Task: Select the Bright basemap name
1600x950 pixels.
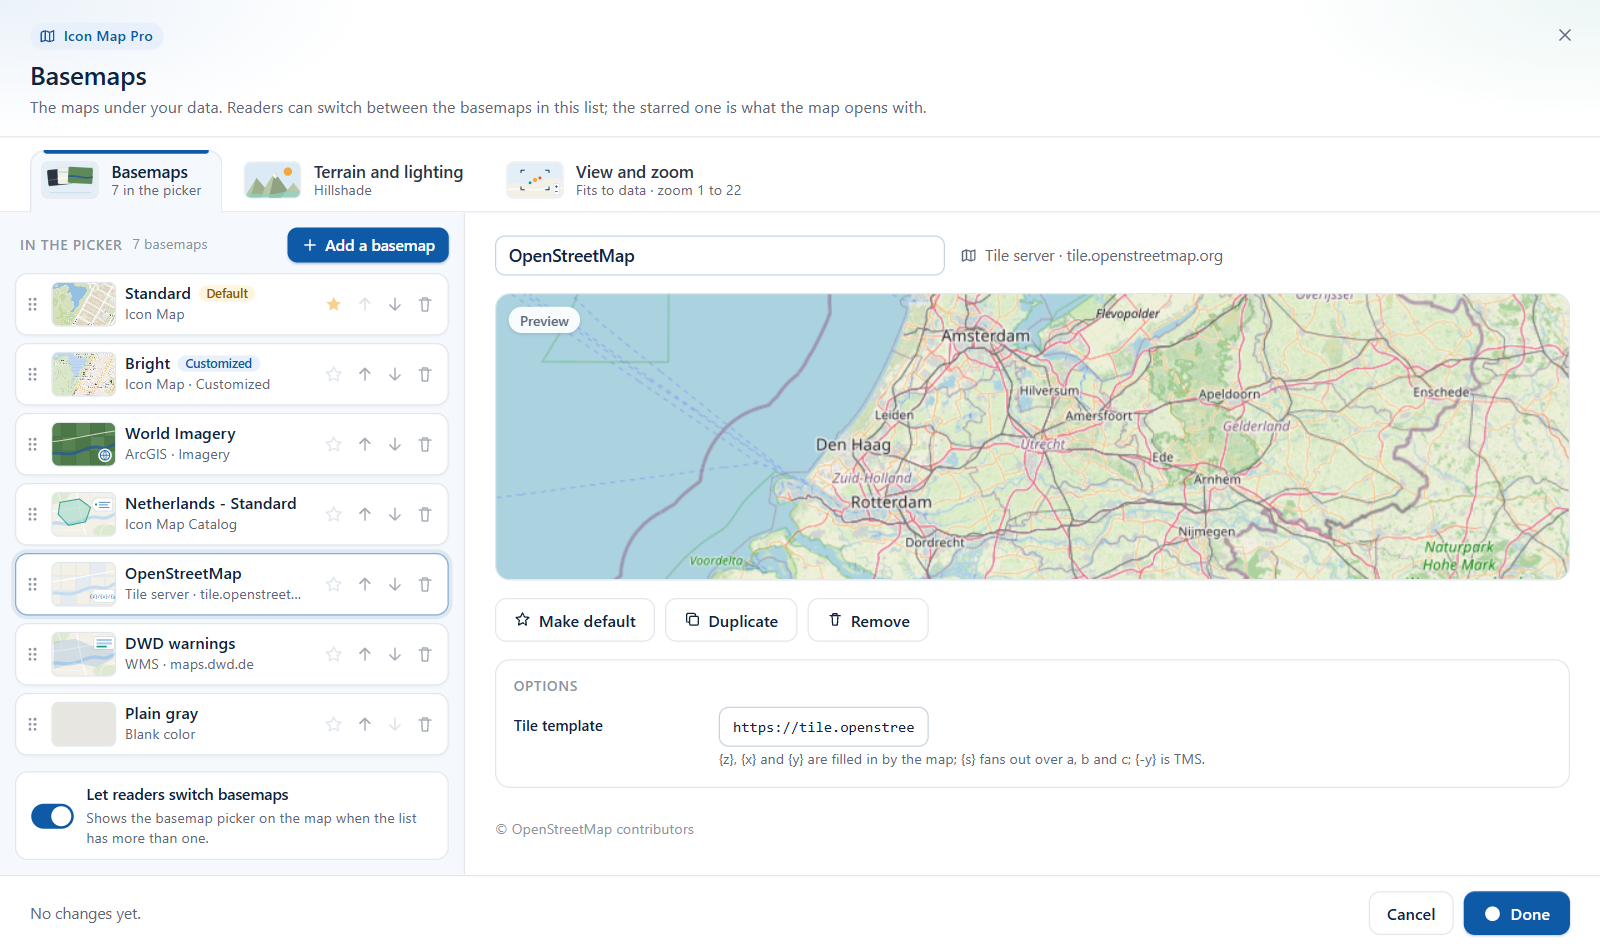Action: (x=148, y=363)
